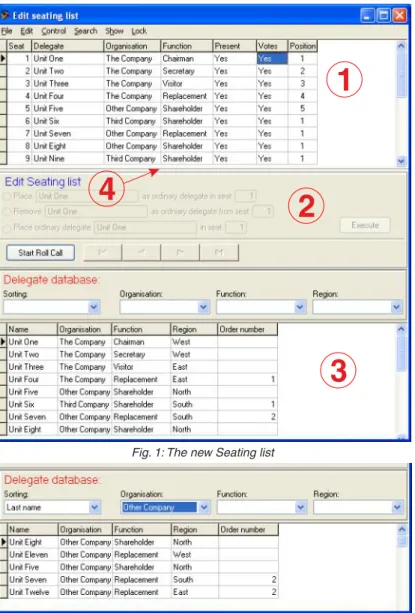This screenshot has width=415, height=613.
Task: Select the Place ordinary delegate in seat radio button
Action: pyautogui.click(x=7, y=227)
